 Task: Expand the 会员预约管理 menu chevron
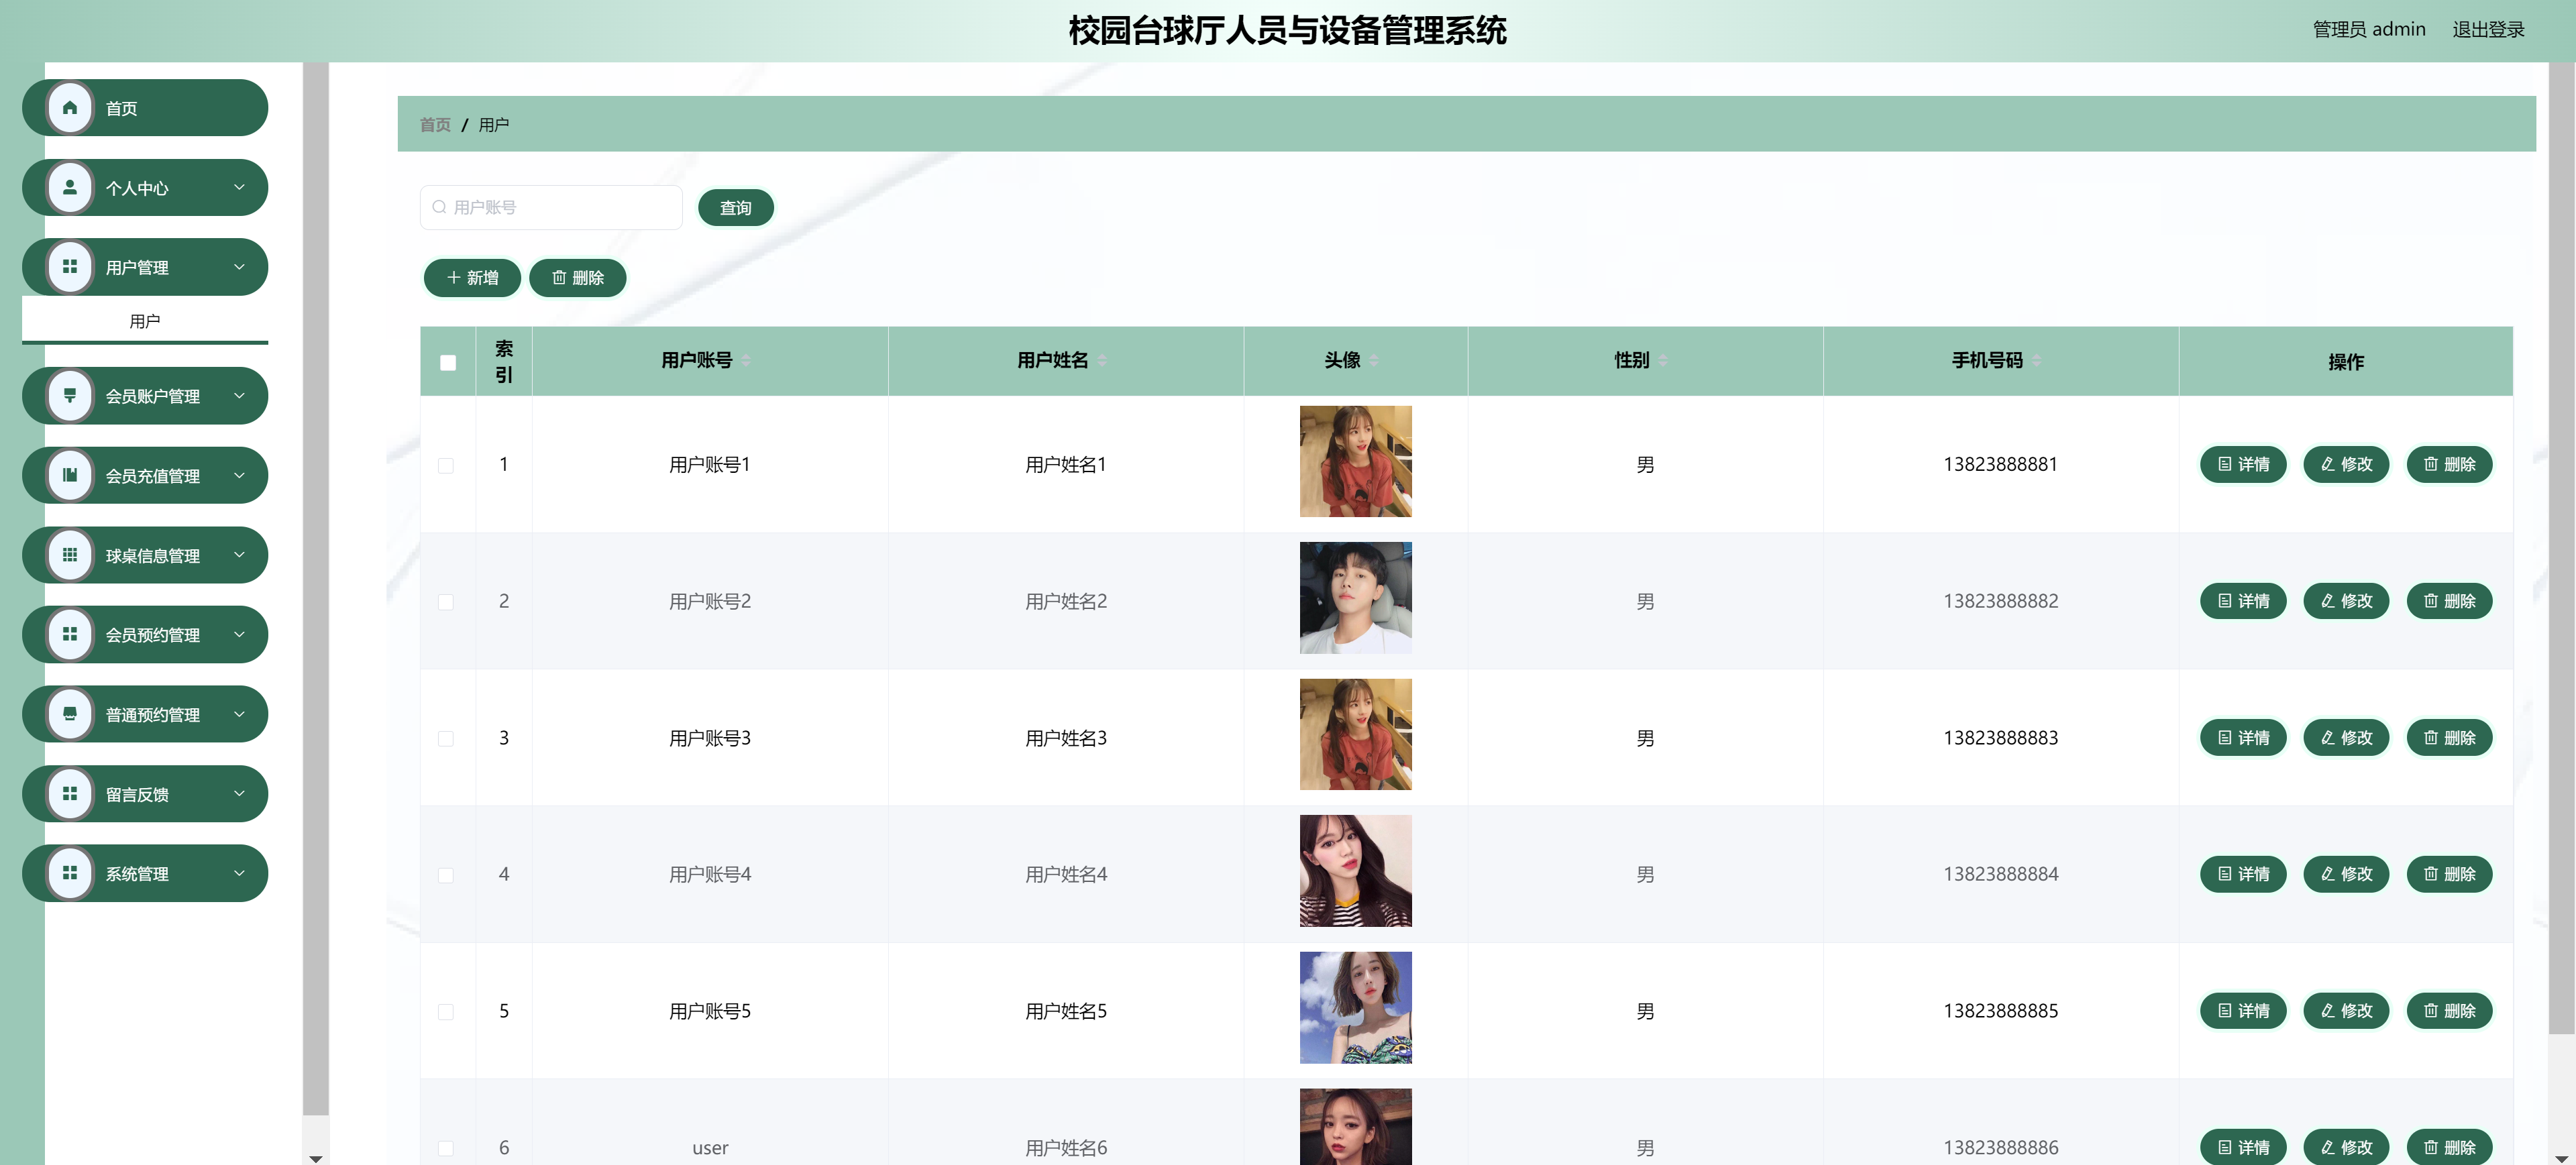click(239, 634)
